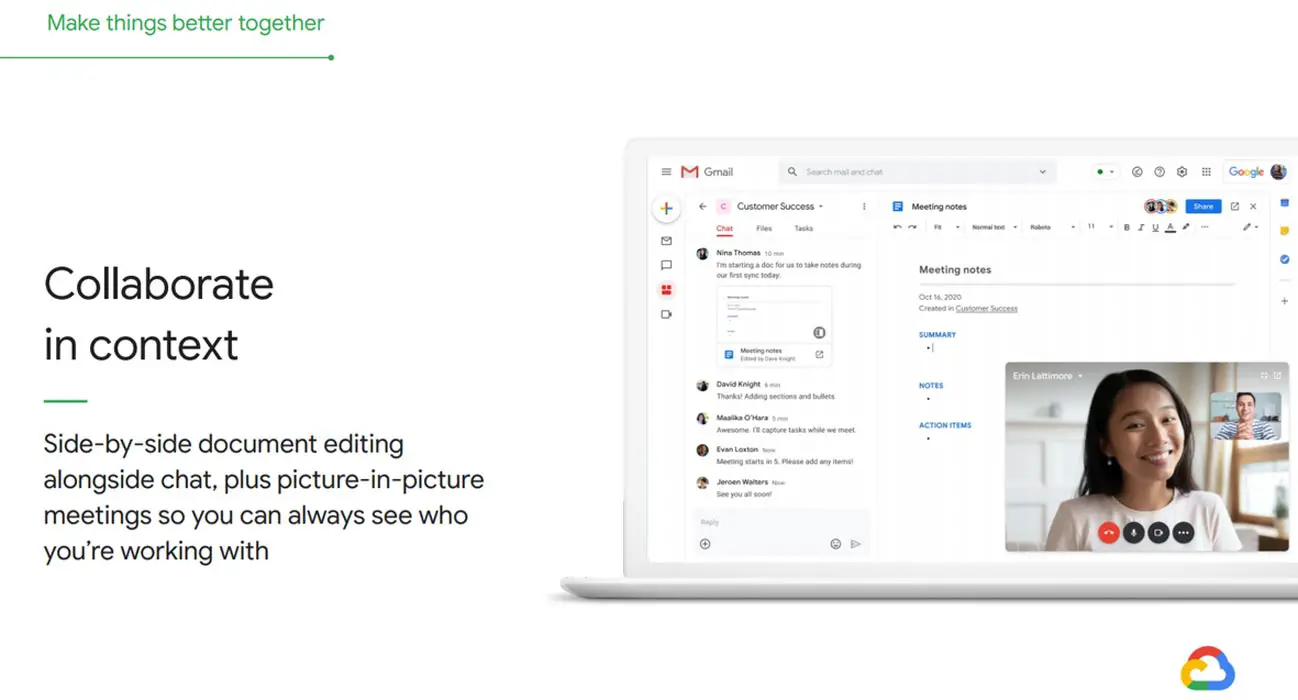Switch to the Chat tab
This screenshot has width=1298, height=700.
point(724,229)
